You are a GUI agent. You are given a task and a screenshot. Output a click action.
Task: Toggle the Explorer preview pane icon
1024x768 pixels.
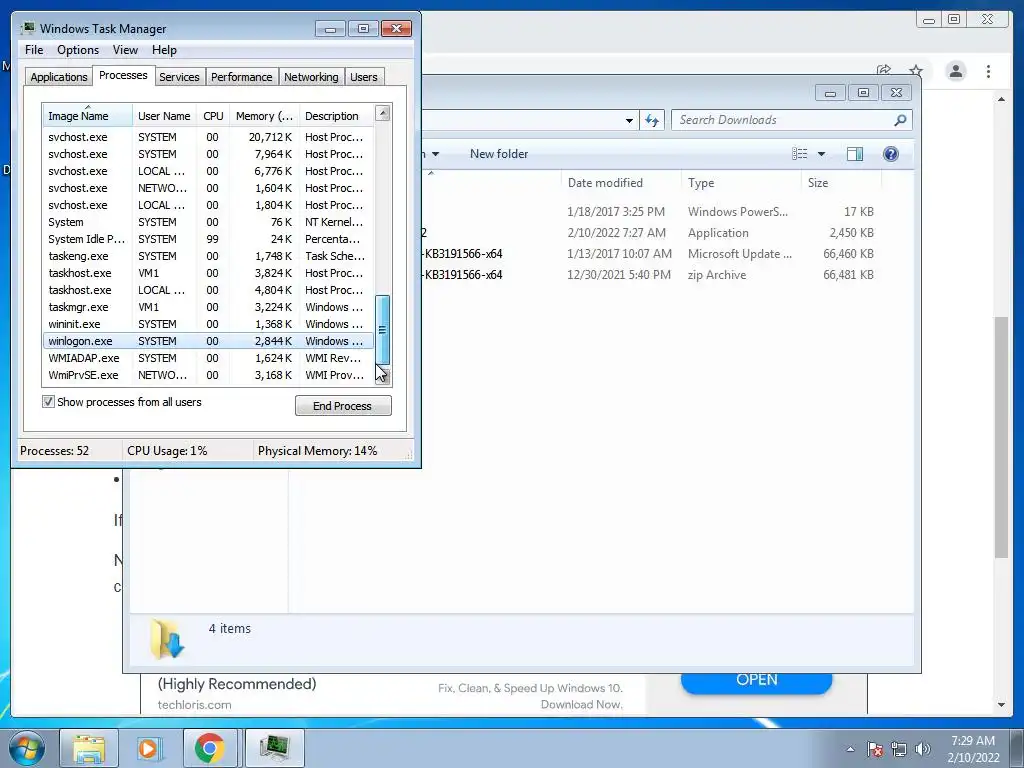point(854,153)
